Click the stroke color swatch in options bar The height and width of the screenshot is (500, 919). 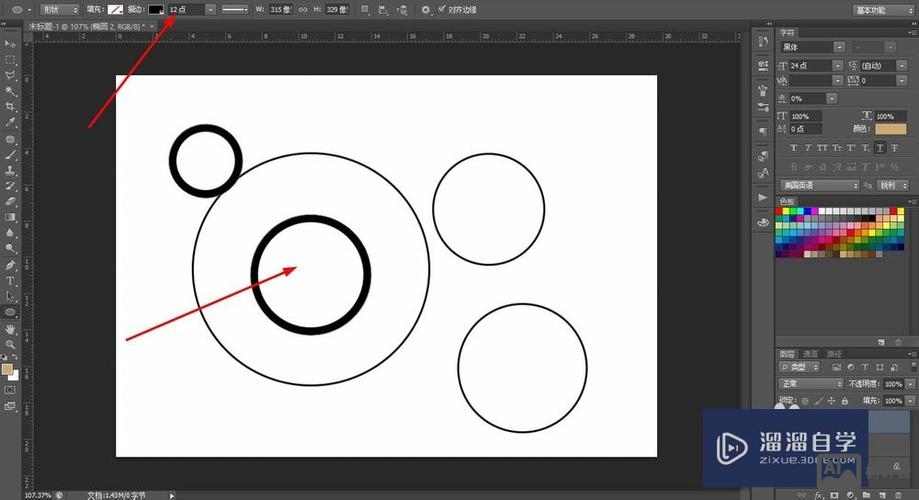pyautogui.click(x=156, y=9)
